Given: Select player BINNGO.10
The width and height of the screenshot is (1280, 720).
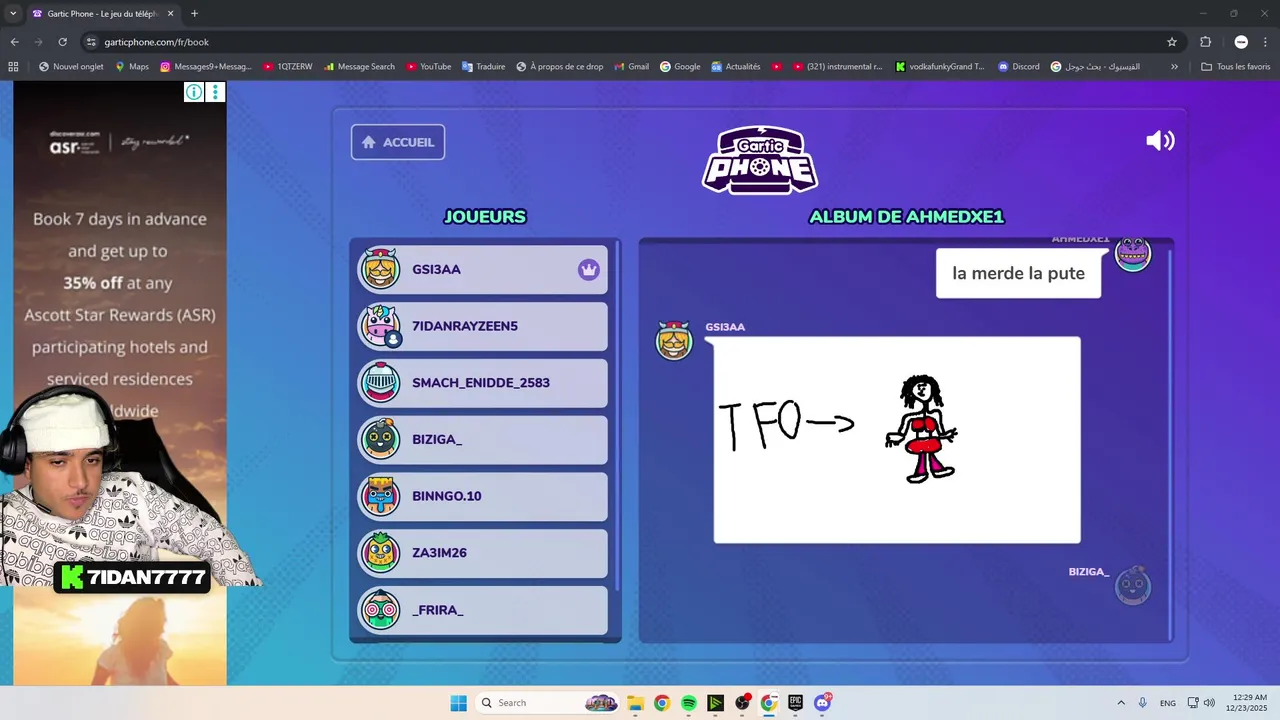Looking at the screenshot, I should click(482, 496).
